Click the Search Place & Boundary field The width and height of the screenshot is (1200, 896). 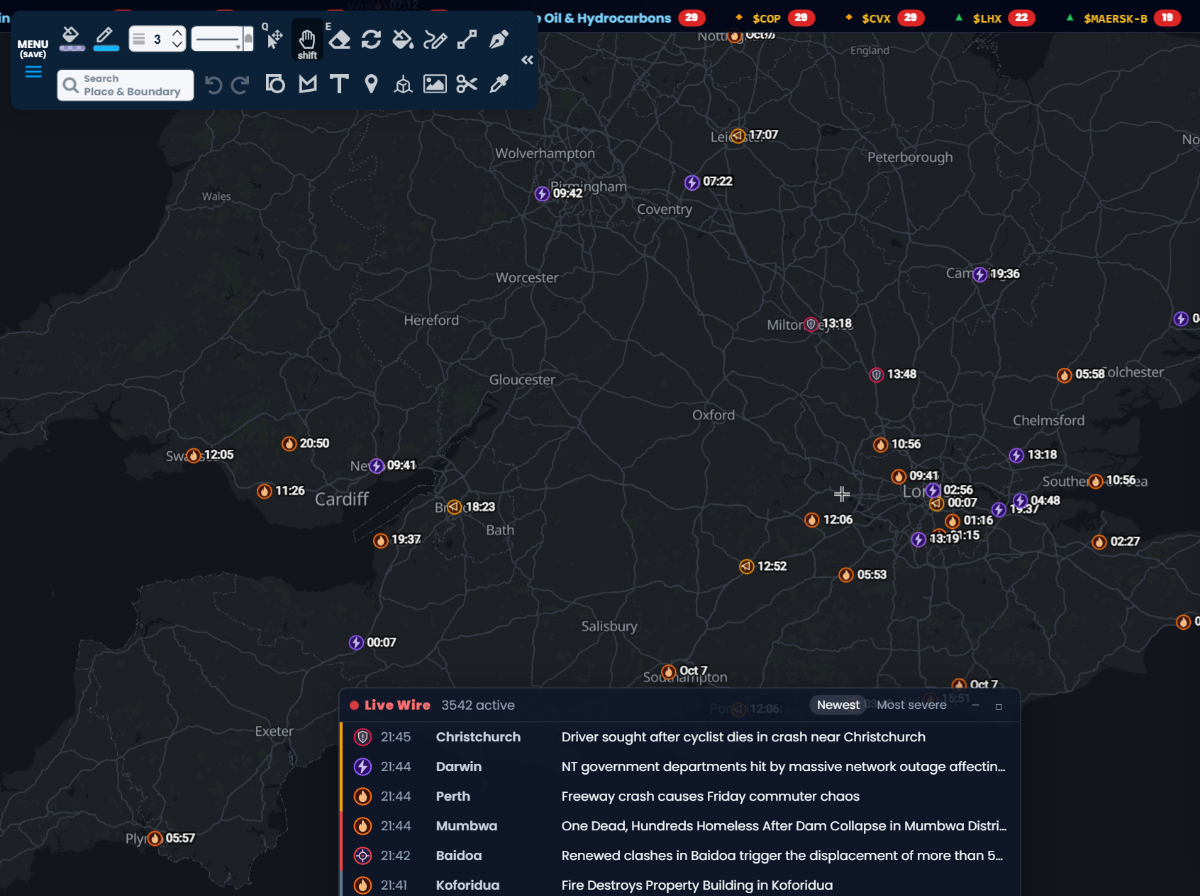pos(126,85)
